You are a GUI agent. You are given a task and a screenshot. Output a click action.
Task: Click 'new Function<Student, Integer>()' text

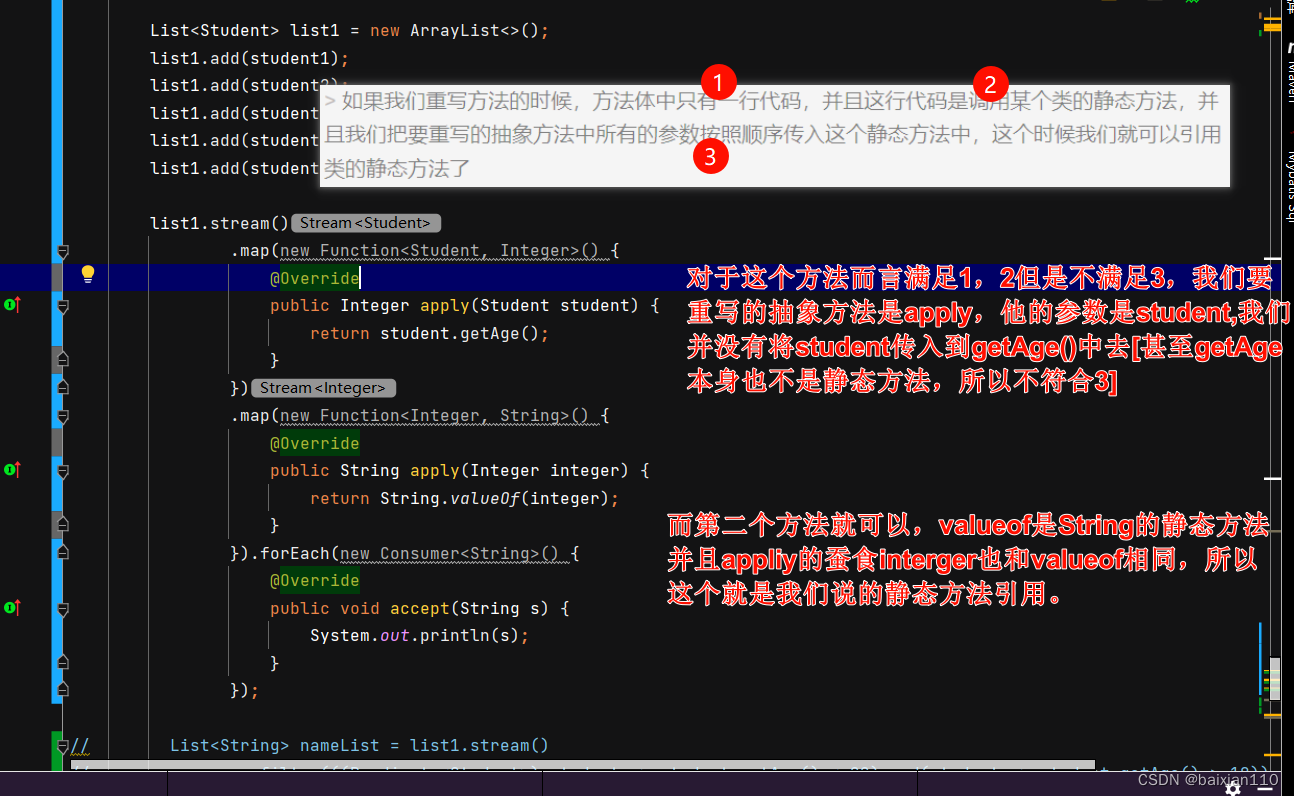tap(440, 250)
